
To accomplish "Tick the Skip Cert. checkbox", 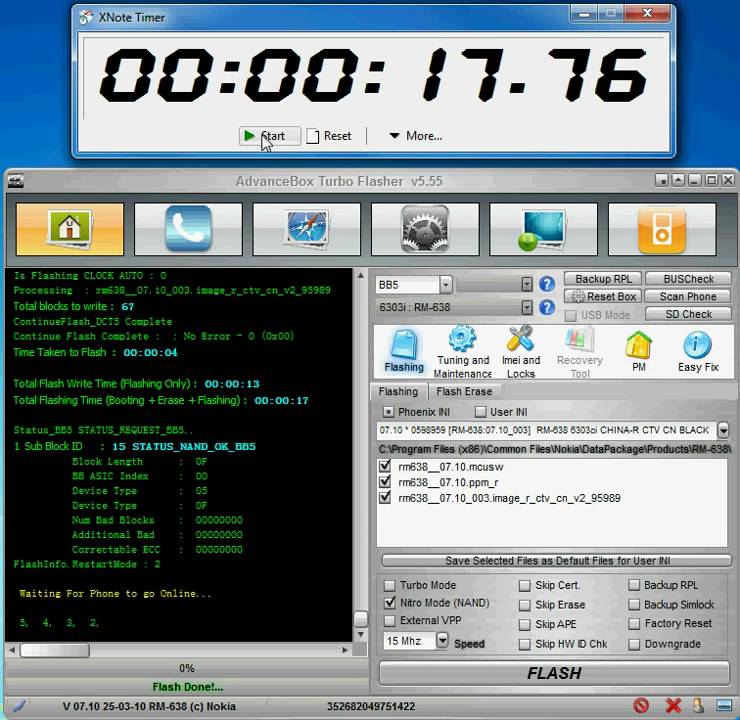I will (x=524, y=586).
